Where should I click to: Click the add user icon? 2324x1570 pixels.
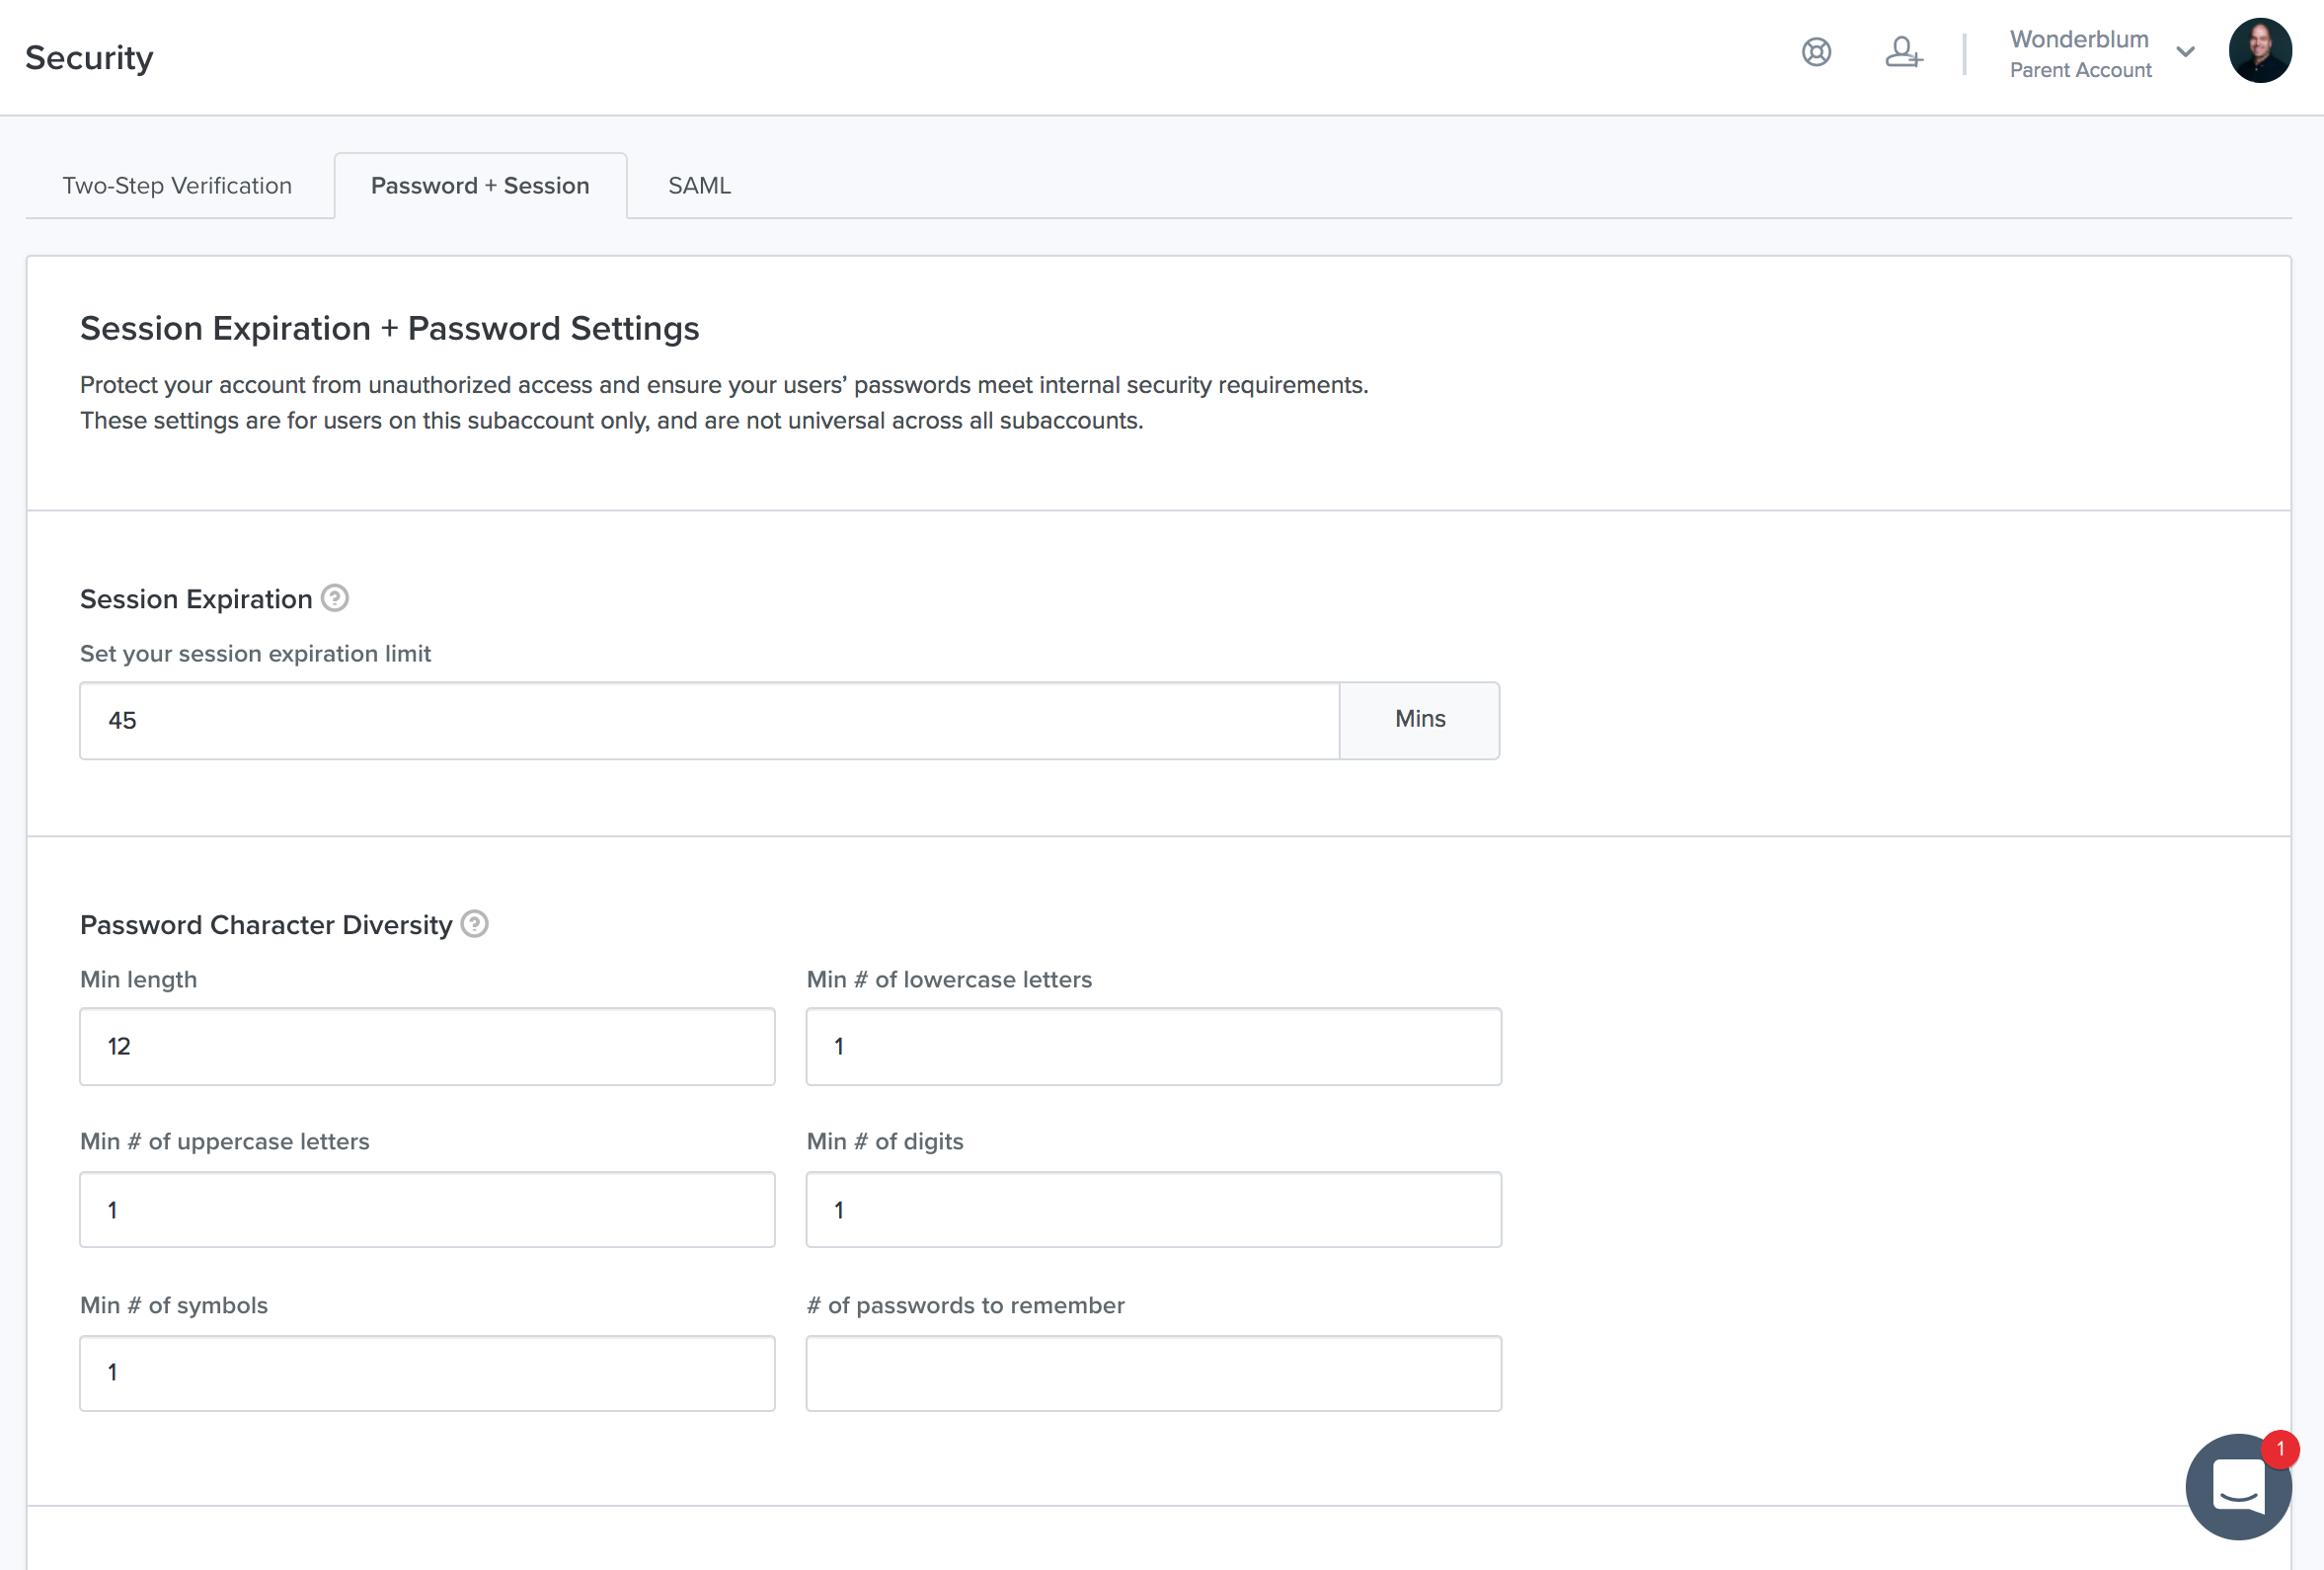coord(1903,52)
